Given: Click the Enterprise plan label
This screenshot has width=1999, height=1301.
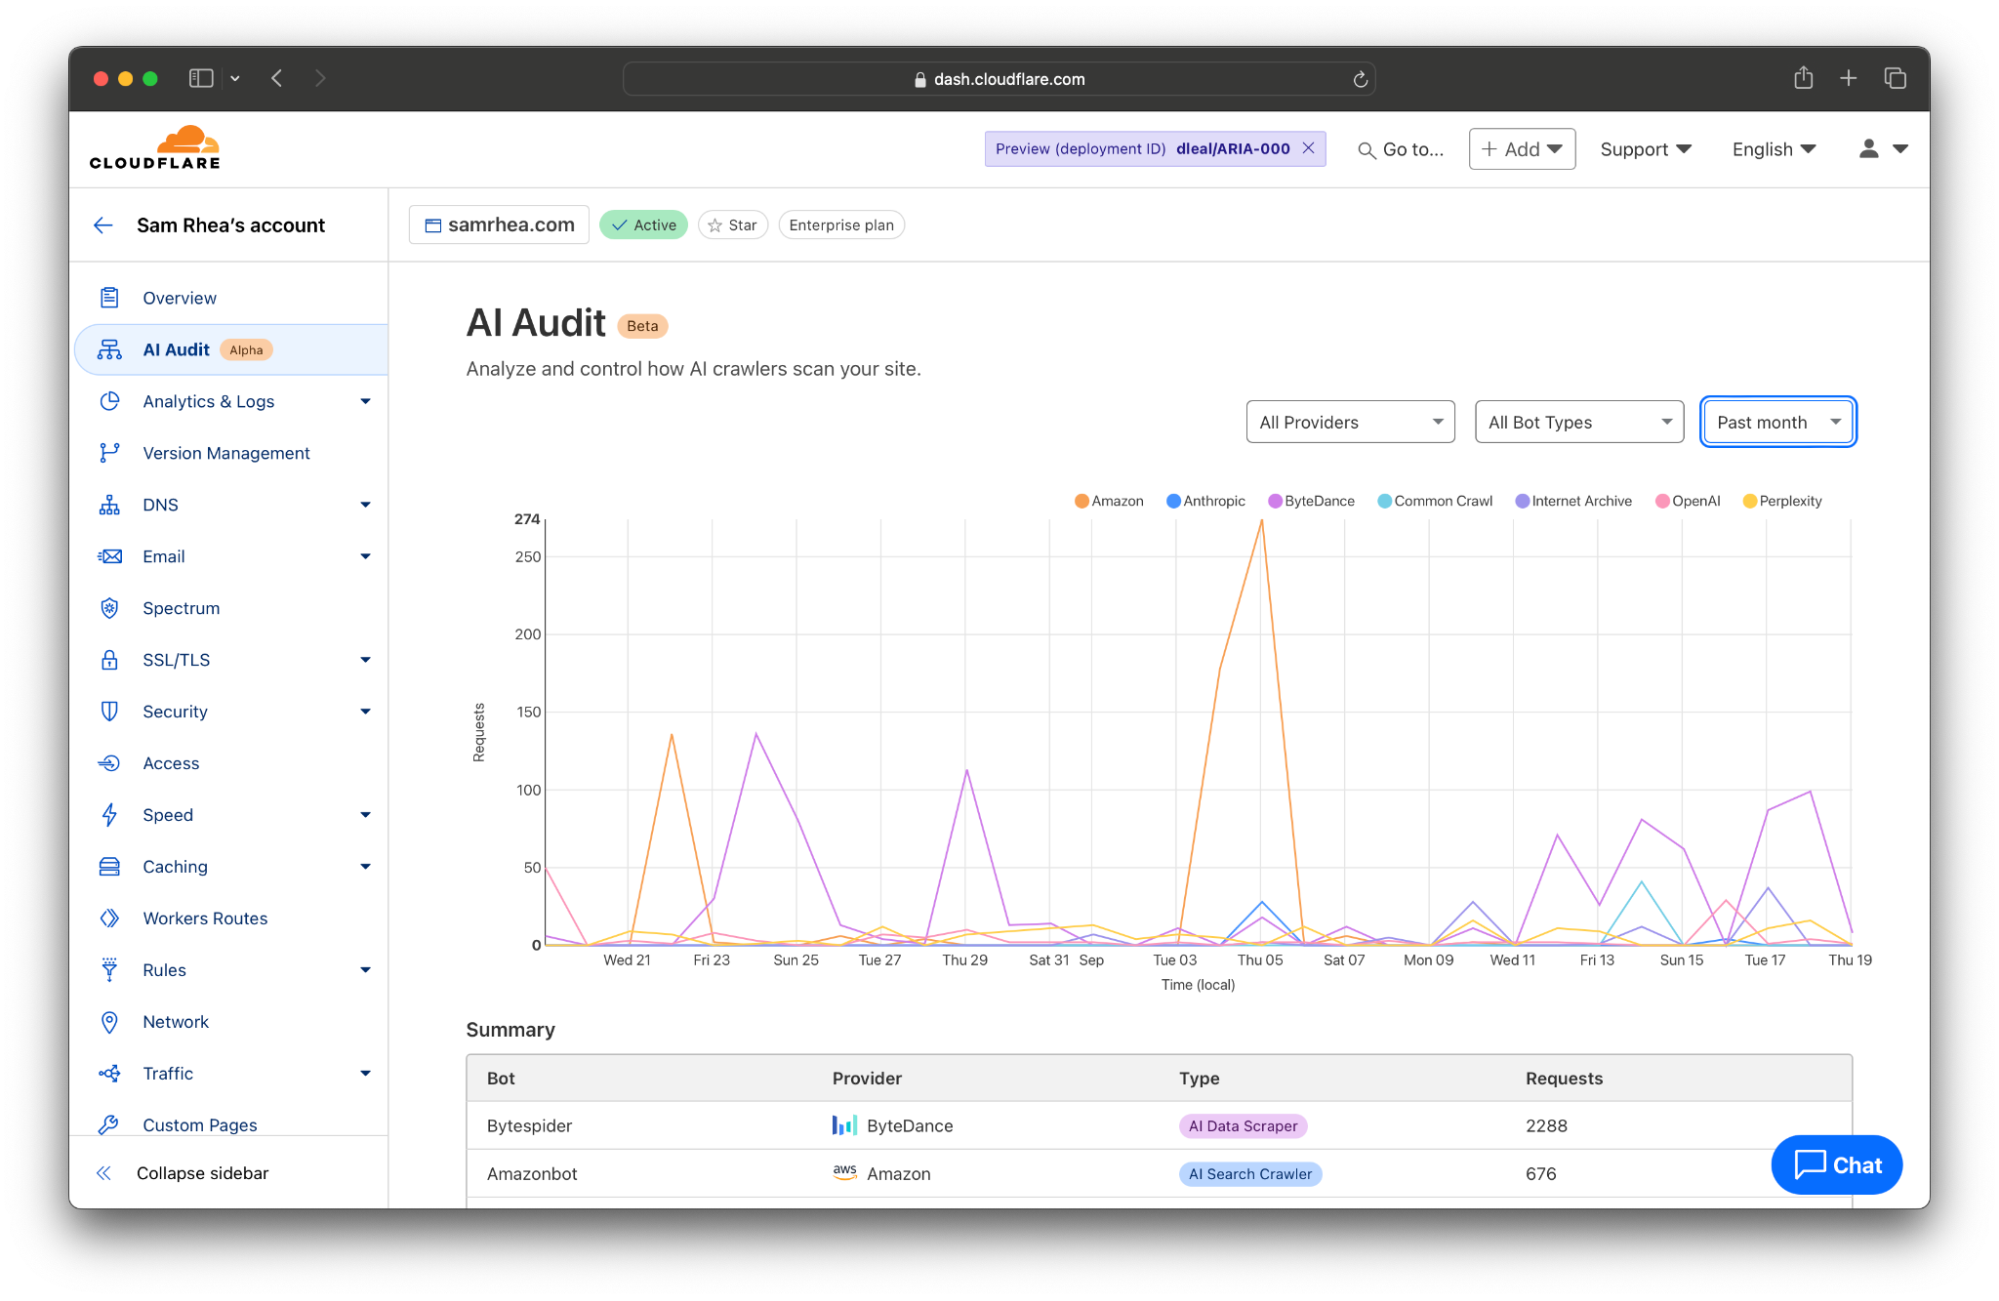Looking at the screenshot, I should click(844, 224).
